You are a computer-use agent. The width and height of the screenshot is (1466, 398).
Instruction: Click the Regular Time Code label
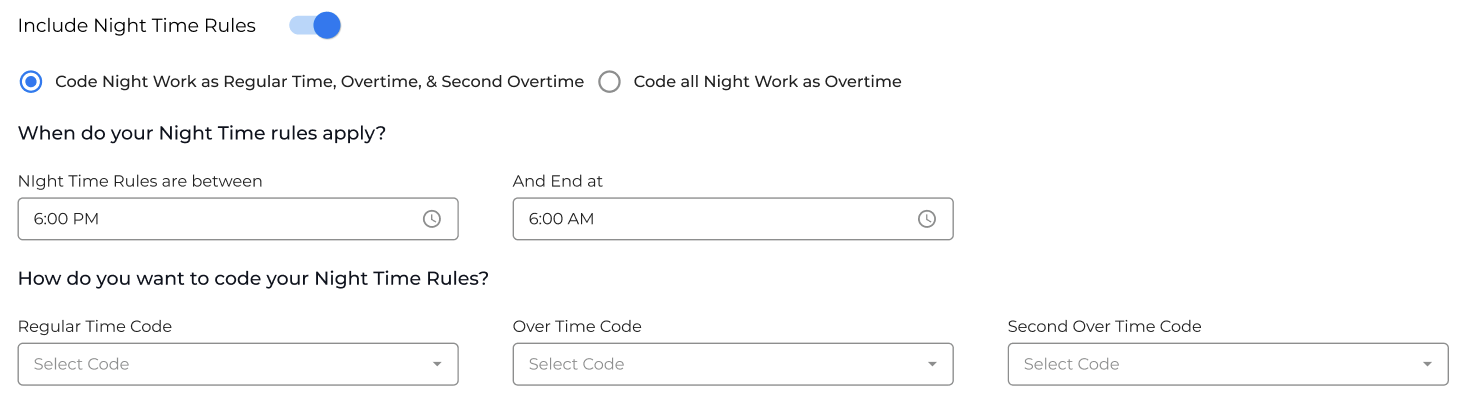pos(95,326)
